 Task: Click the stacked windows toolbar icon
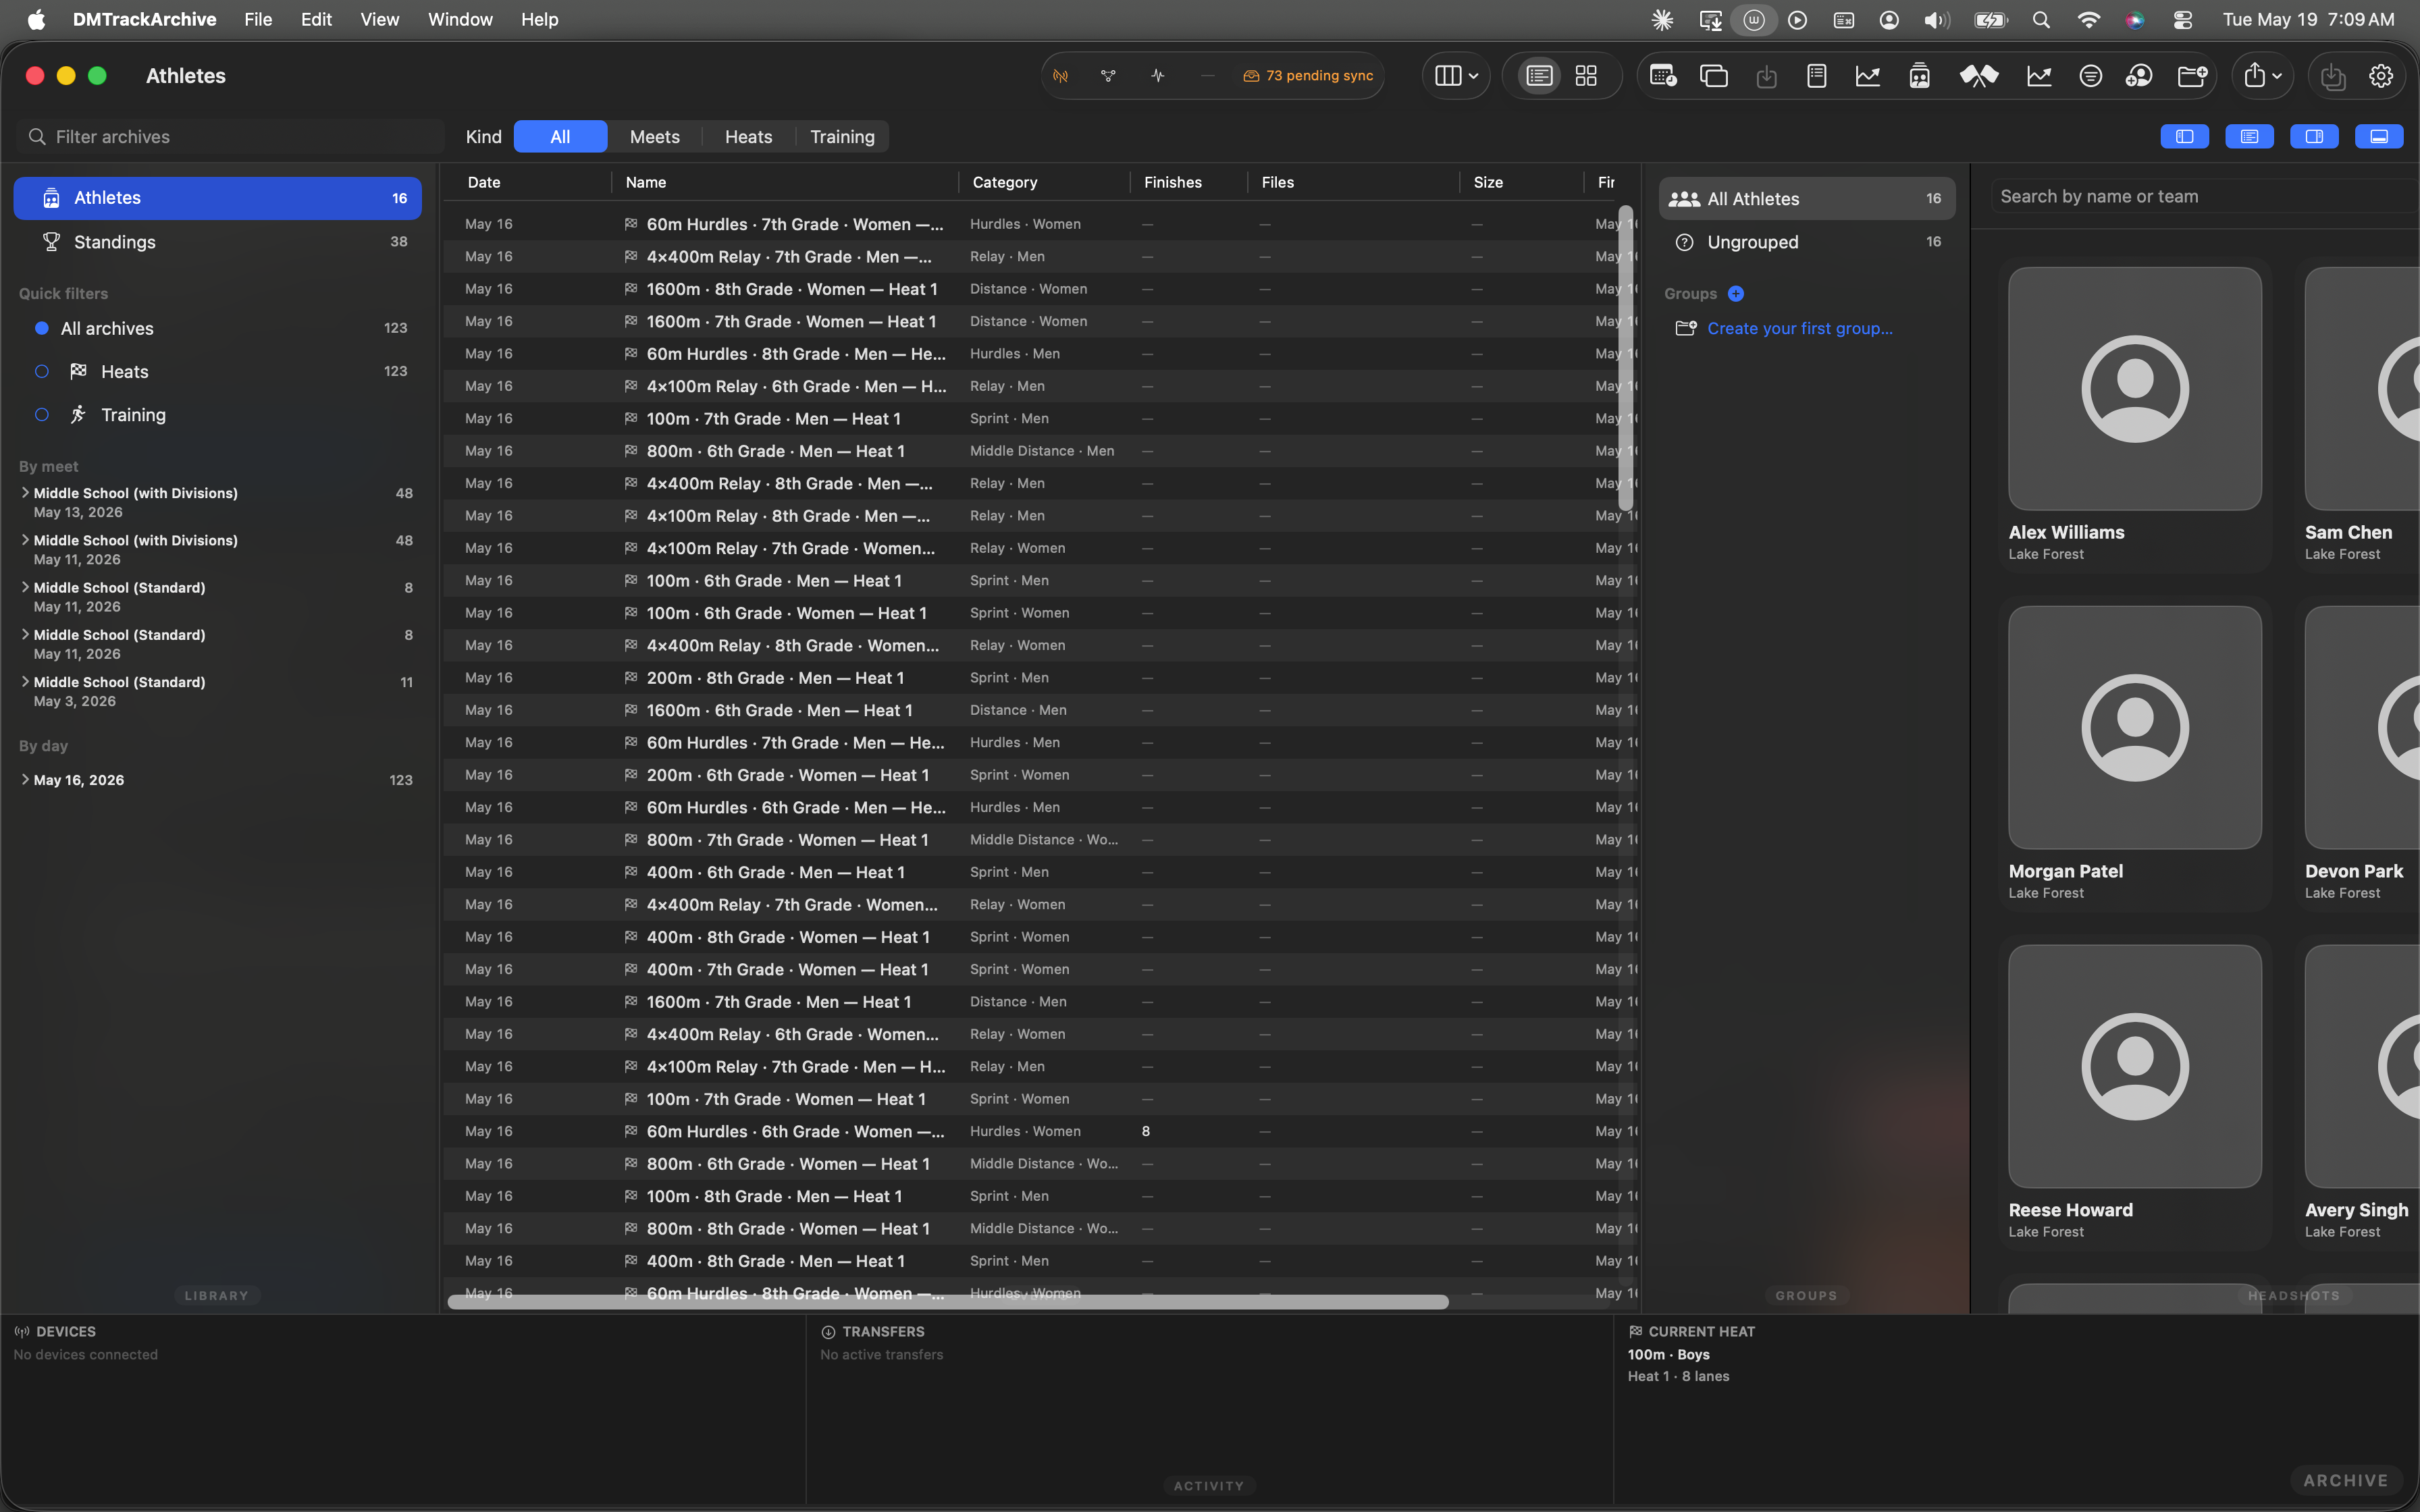click(1714, 76)
